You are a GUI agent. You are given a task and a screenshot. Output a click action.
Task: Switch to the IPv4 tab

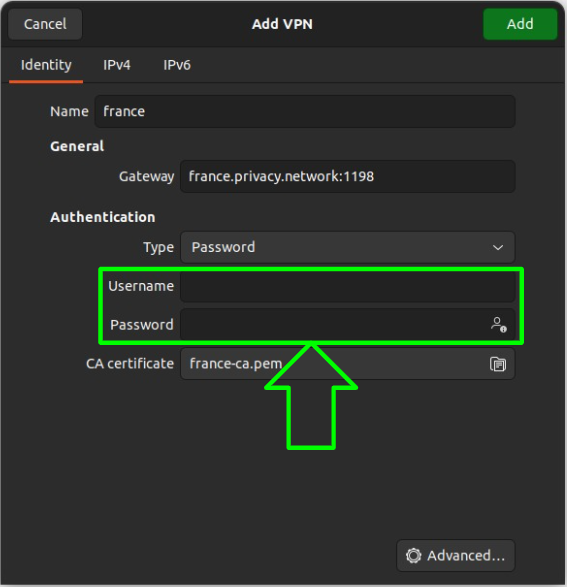pos(117,65)
